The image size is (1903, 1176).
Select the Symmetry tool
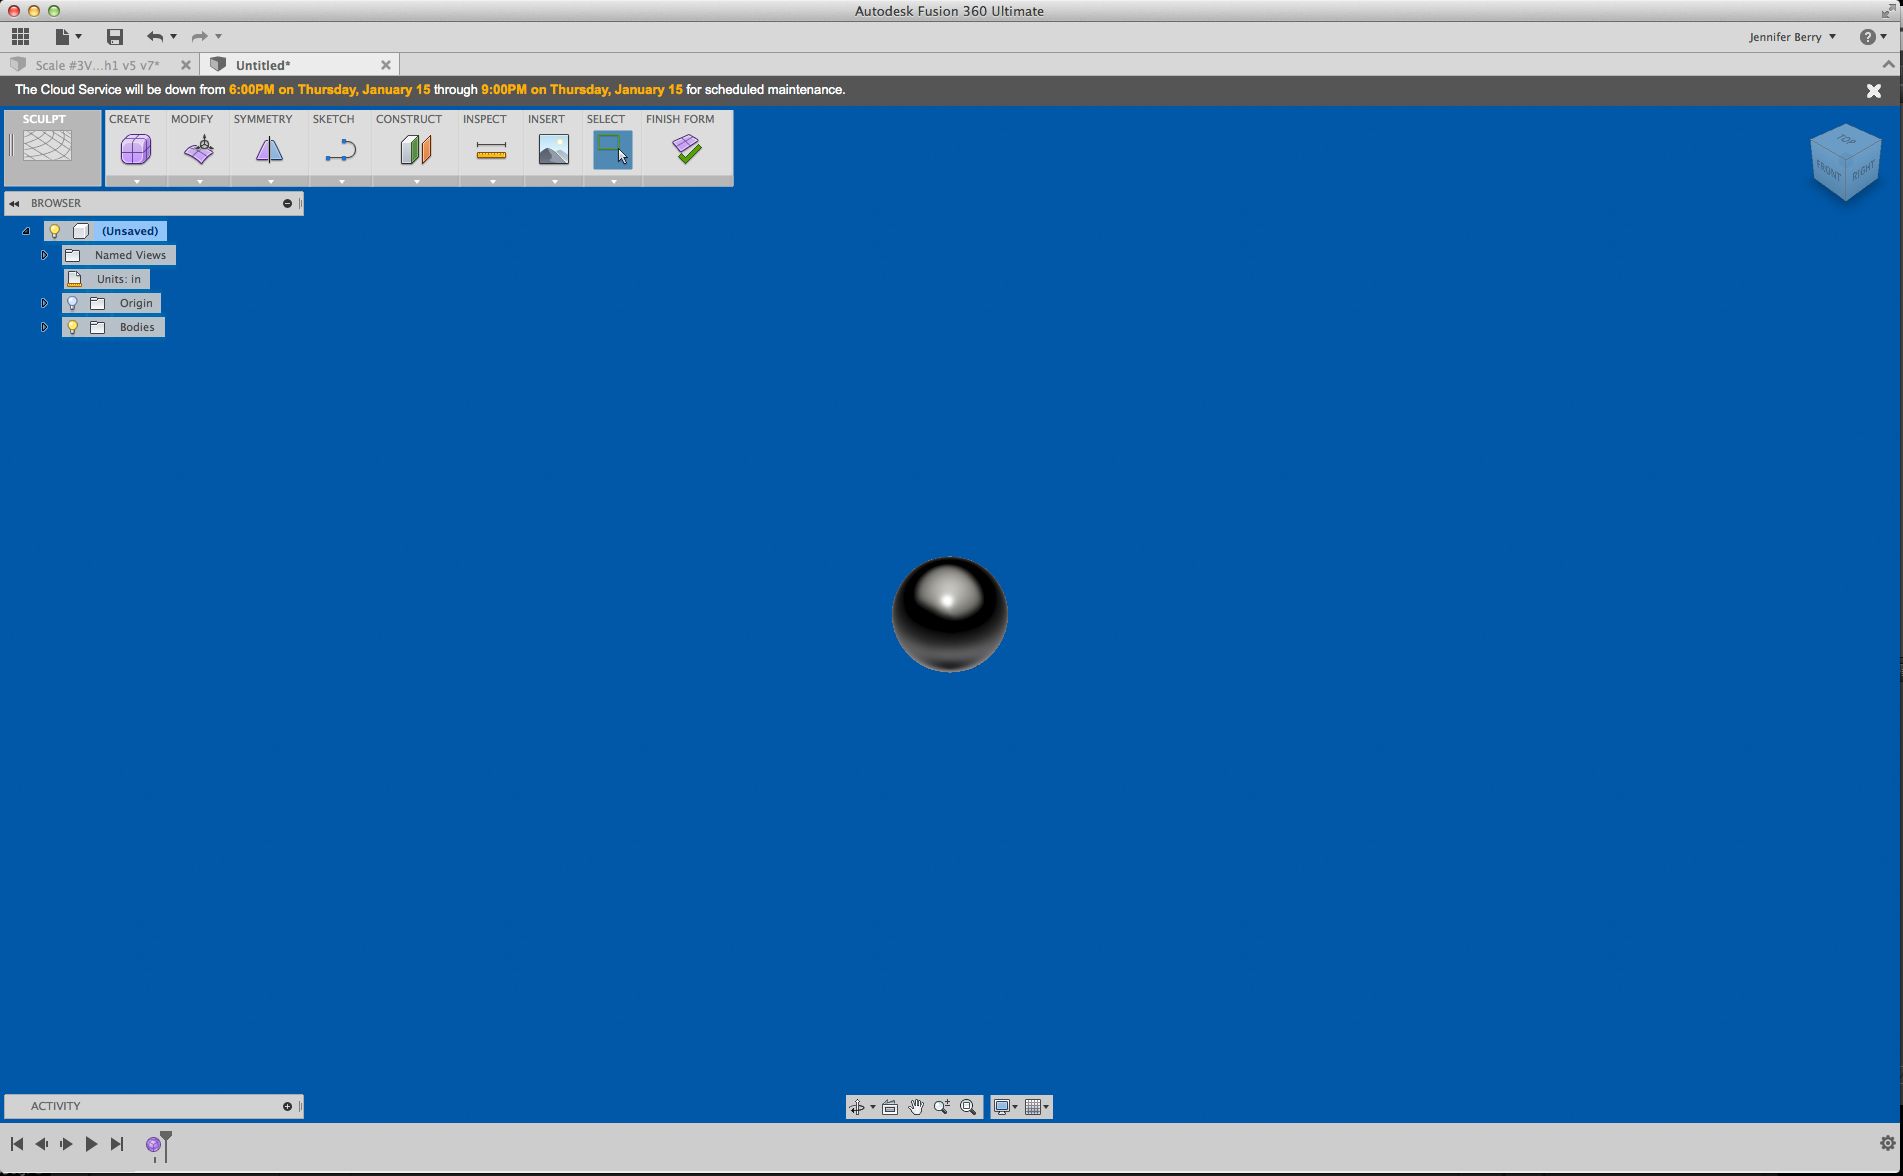tap(267, 150)
